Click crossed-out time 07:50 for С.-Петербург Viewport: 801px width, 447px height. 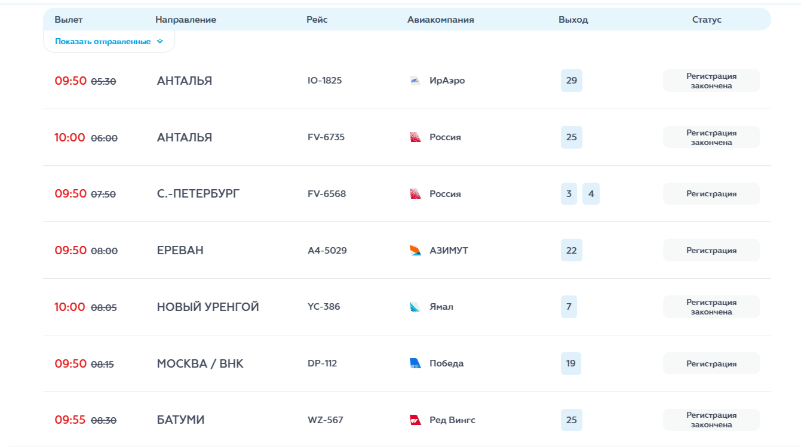coord(104,195)
